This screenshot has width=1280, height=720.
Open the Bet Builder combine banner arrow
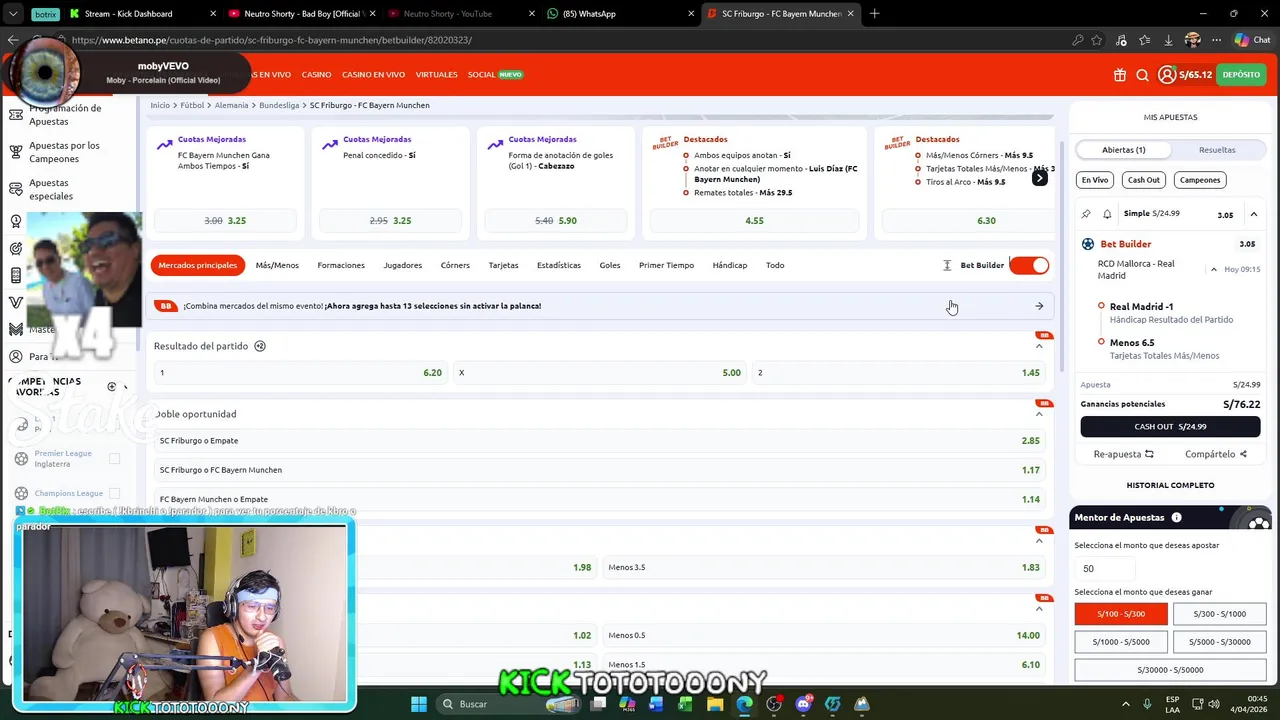(x=1039, y=306)
